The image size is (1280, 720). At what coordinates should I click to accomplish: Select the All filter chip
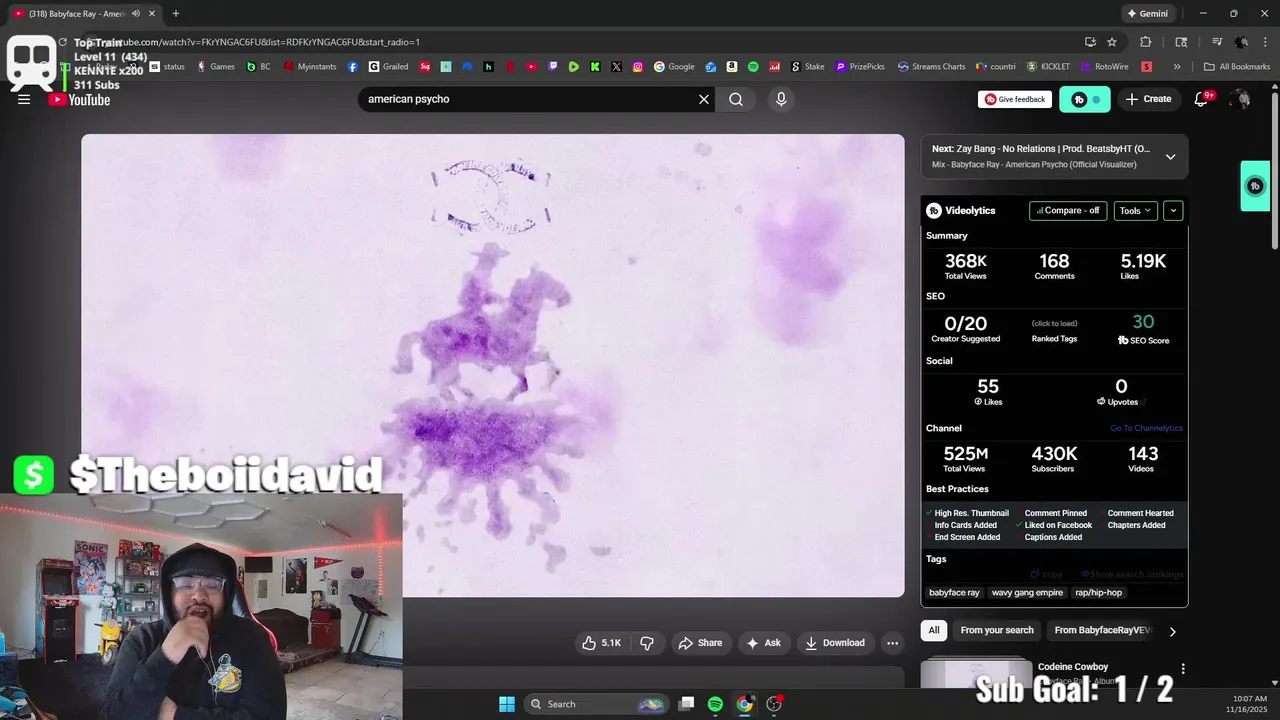934,630
